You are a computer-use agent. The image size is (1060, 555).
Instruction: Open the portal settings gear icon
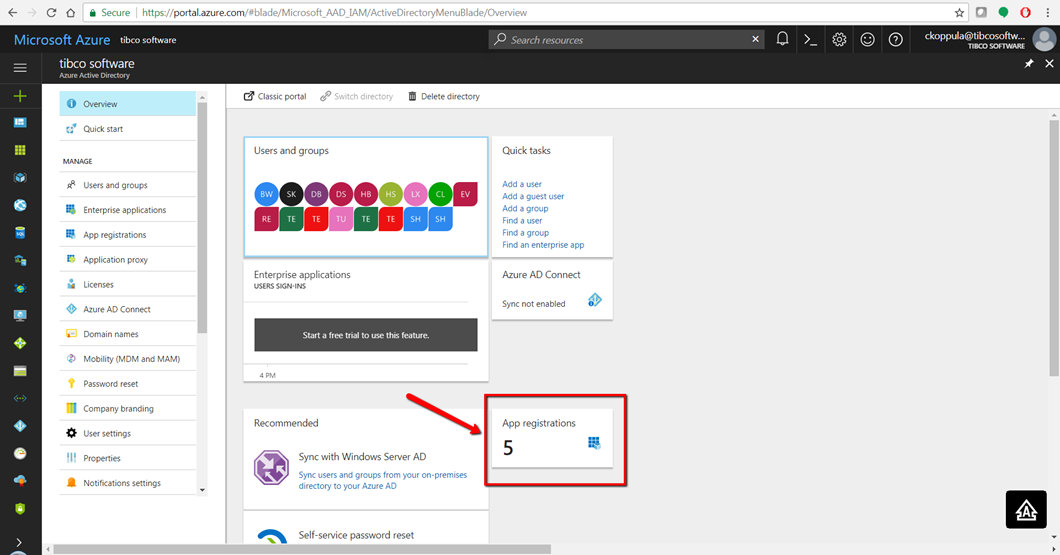(839, 39)
